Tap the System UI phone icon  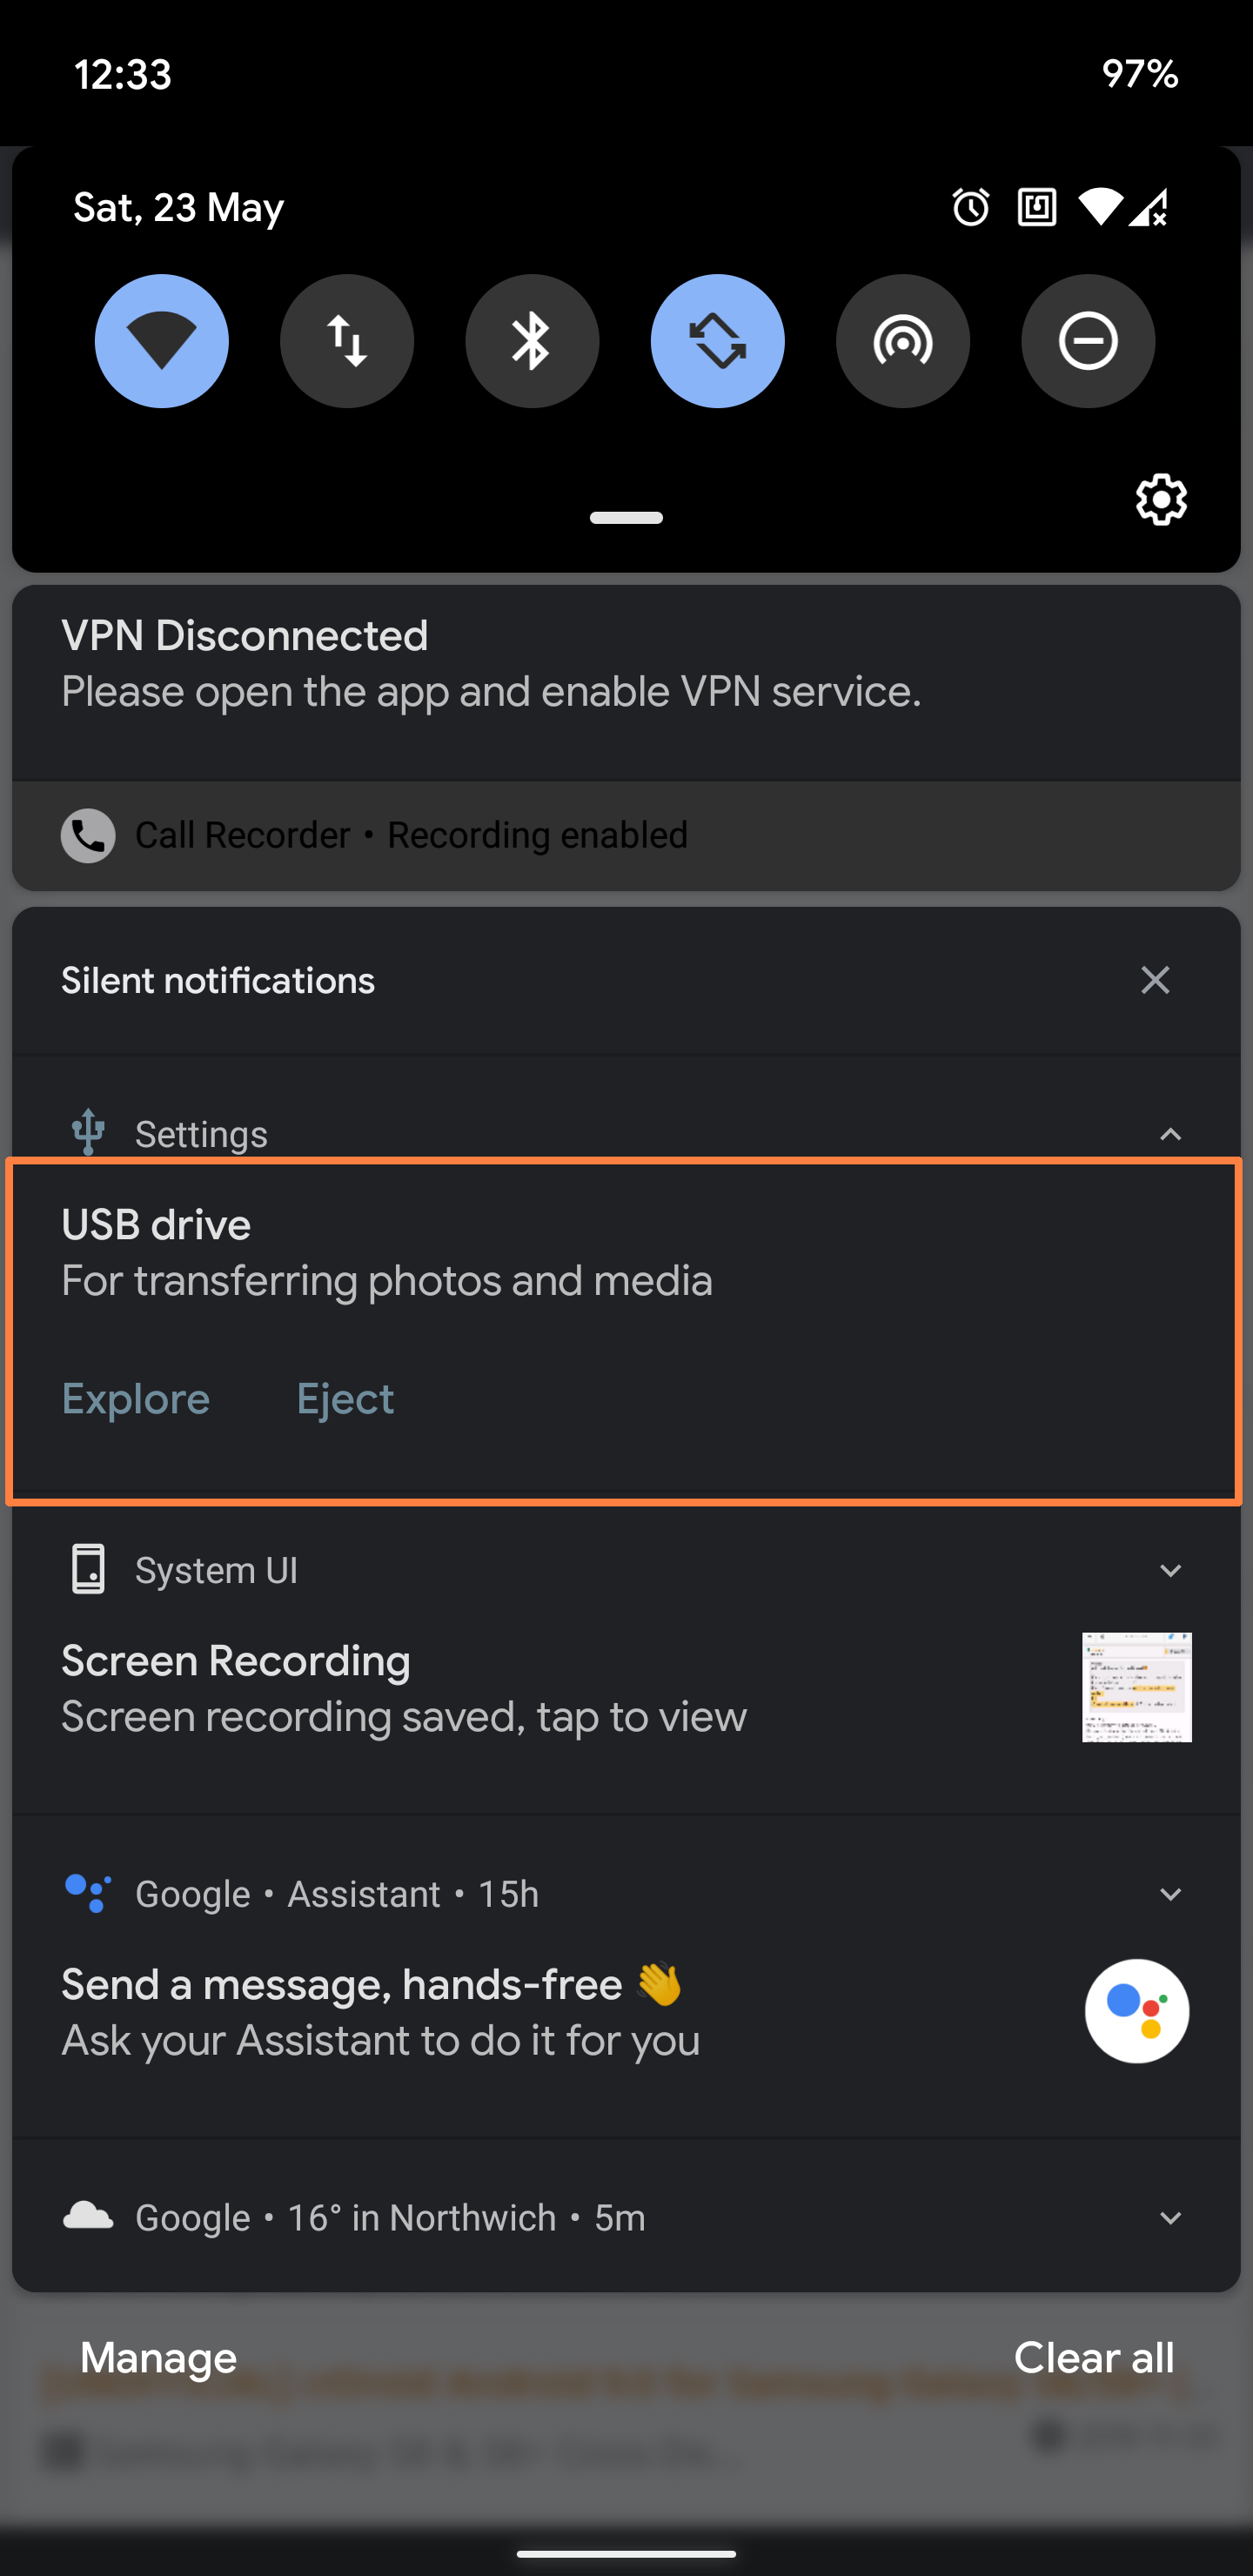click(88, 1569)
